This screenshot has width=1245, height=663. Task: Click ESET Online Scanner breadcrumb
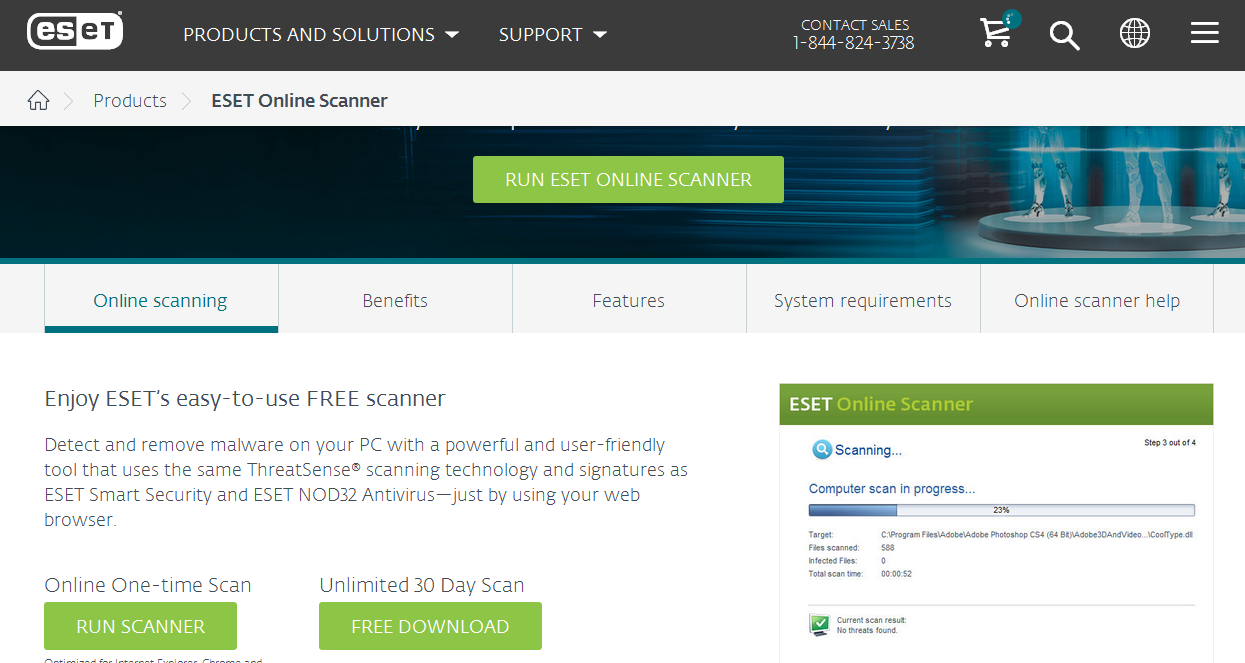[299, 101]
